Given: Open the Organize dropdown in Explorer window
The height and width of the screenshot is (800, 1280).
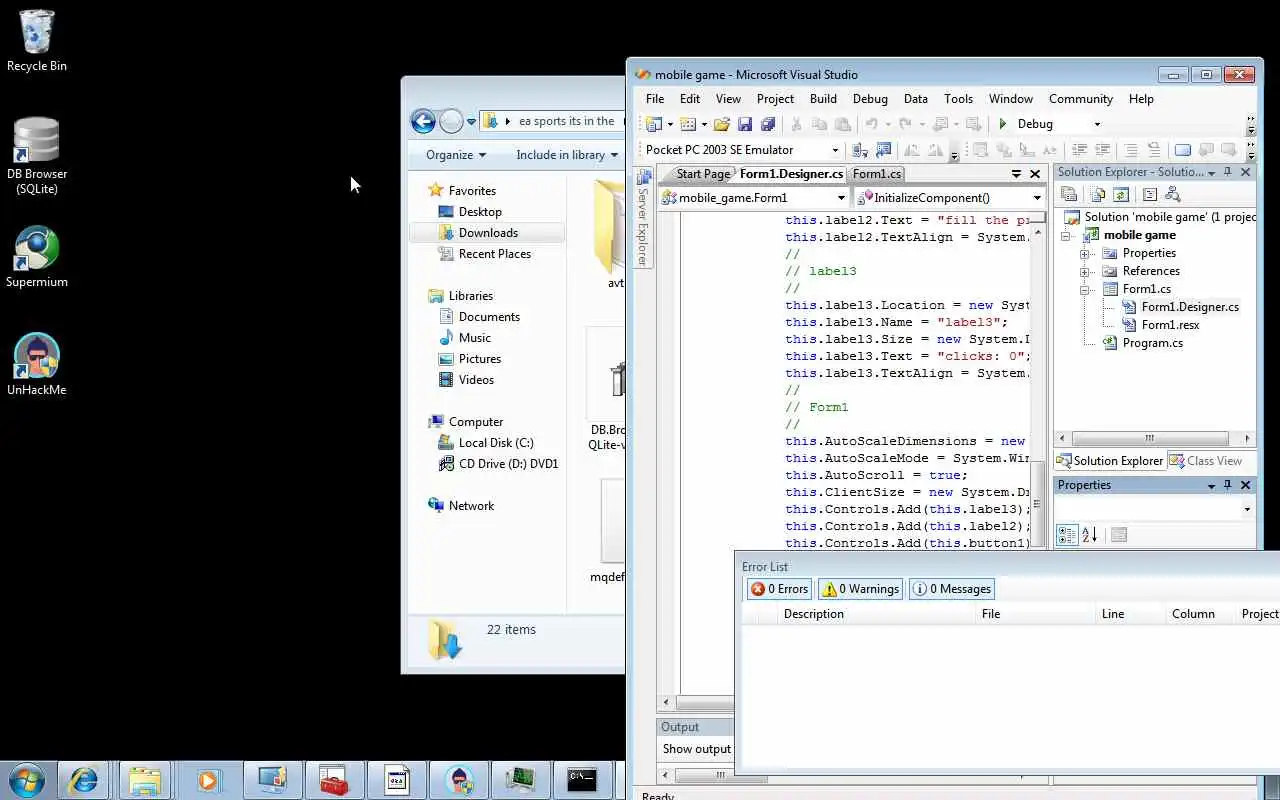Looking at the screenshot, I should click(x=455, y=155).
